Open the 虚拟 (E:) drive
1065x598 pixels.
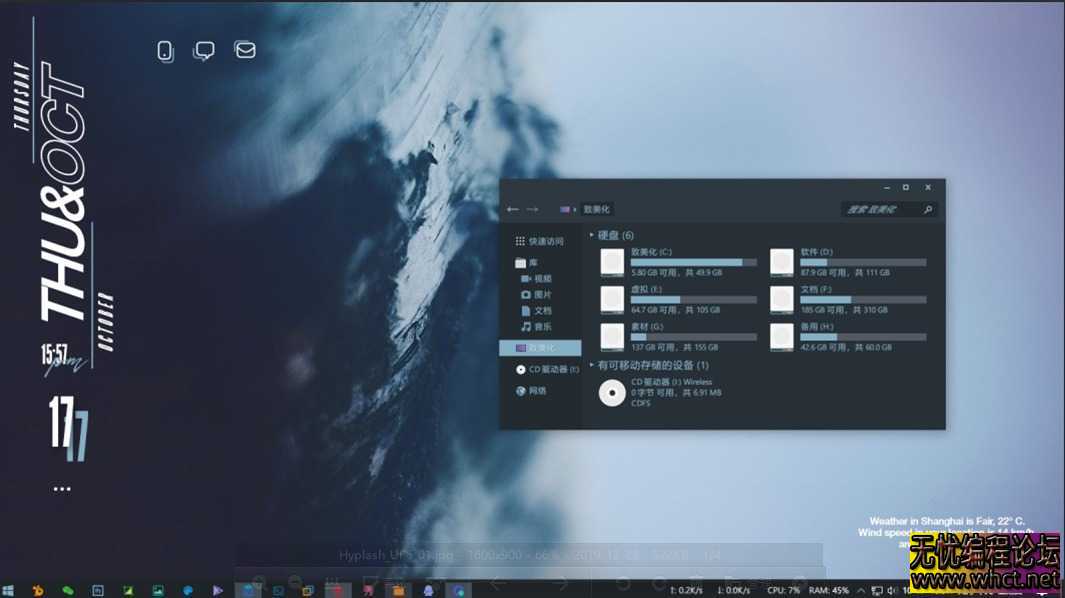tap(648, 288)
